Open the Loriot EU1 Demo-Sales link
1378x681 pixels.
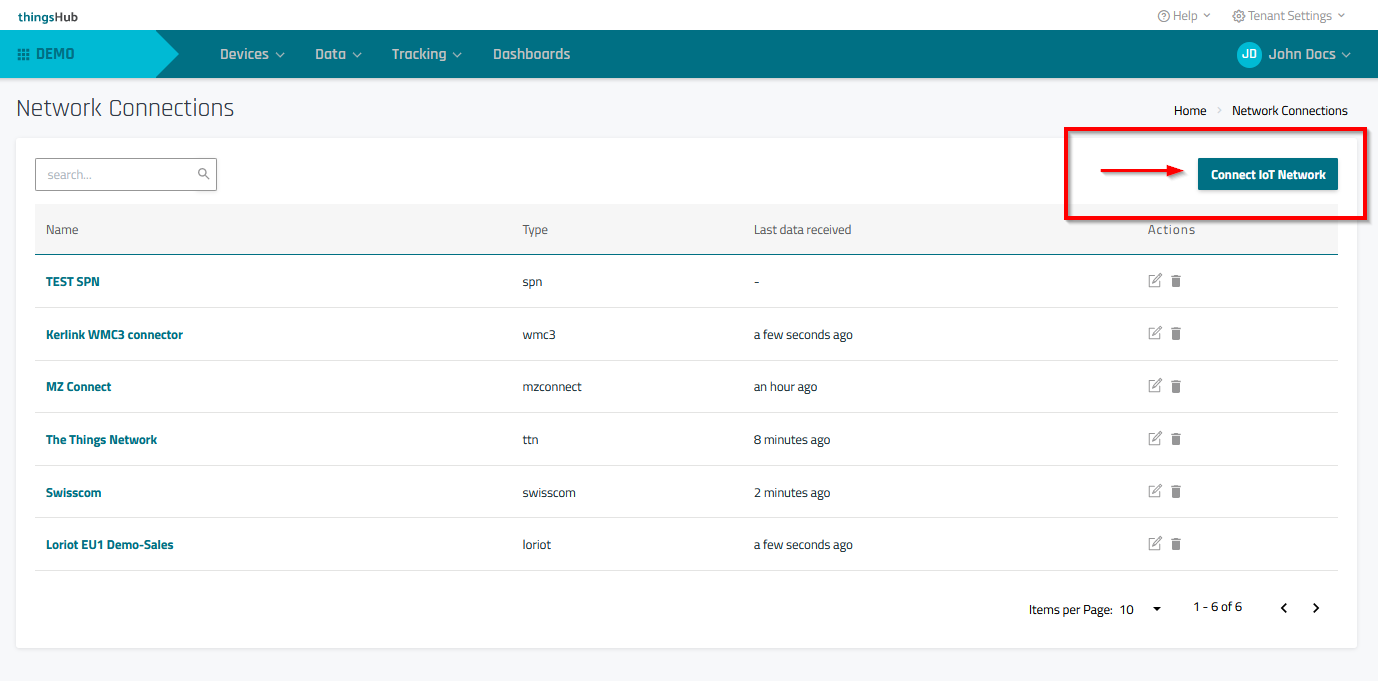click(x=110, y=545)
